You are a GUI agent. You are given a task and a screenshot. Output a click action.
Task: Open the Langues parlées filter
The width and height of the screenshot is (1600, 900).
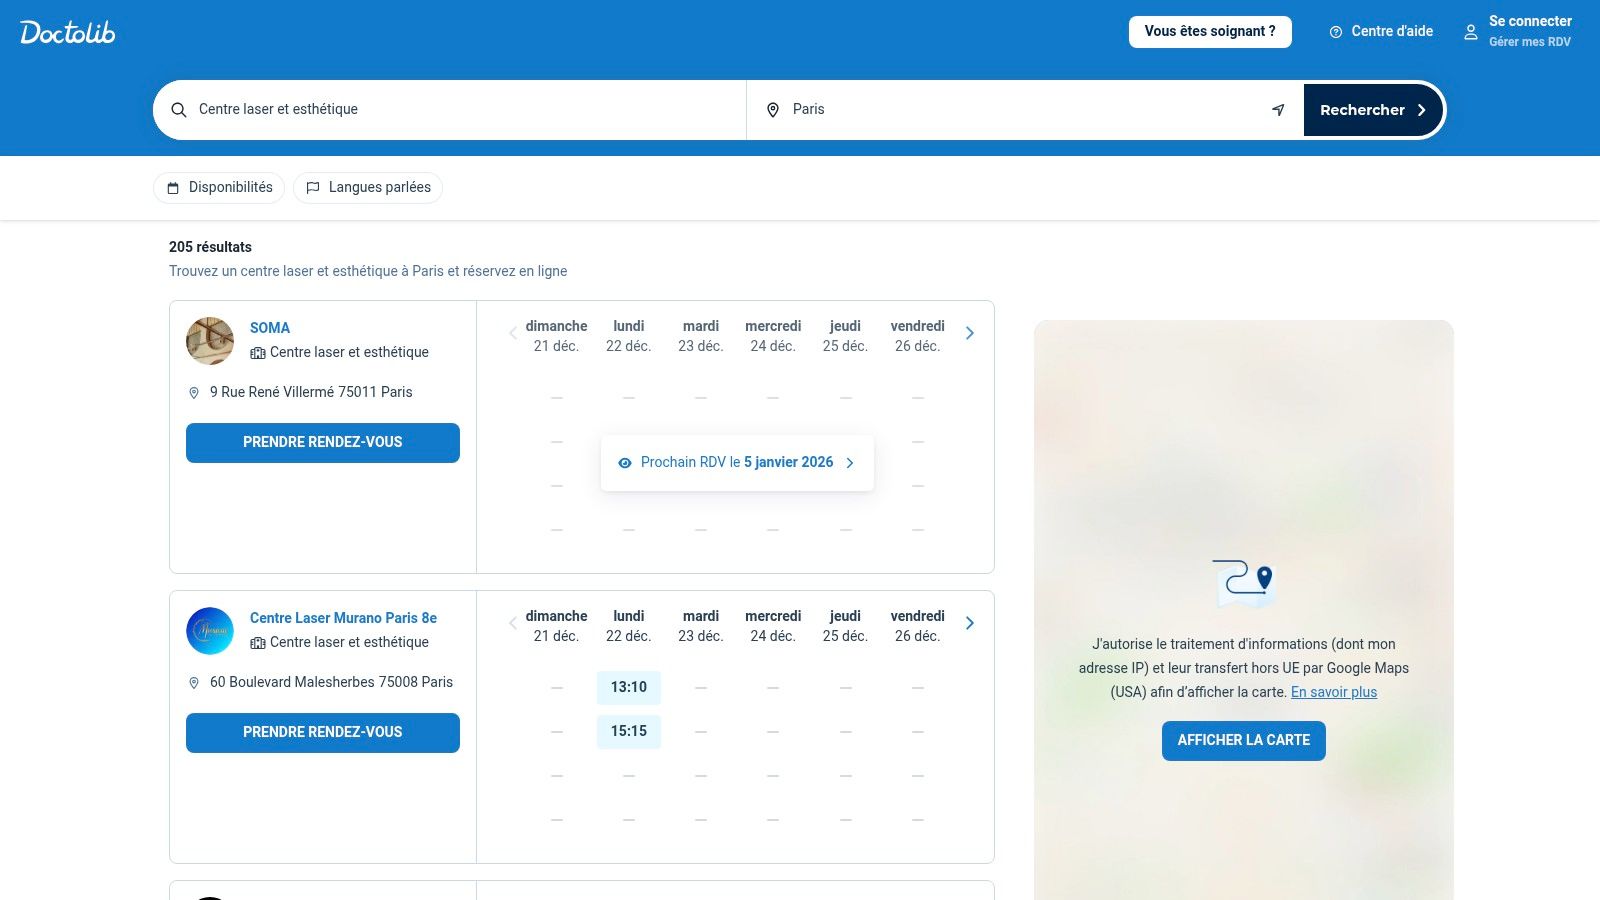pos(368,188)
